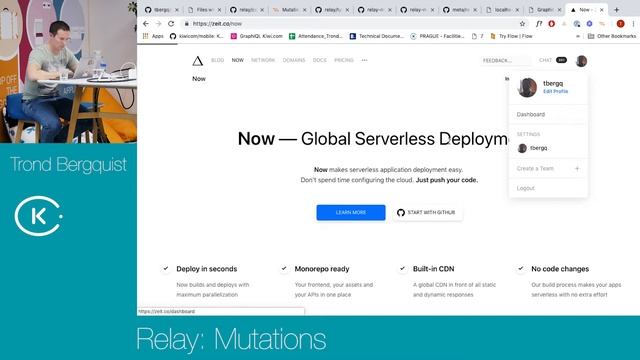Bookmark this page with the star icon
Viewport: 640px width, 360px height.
(x=522, y=24)
